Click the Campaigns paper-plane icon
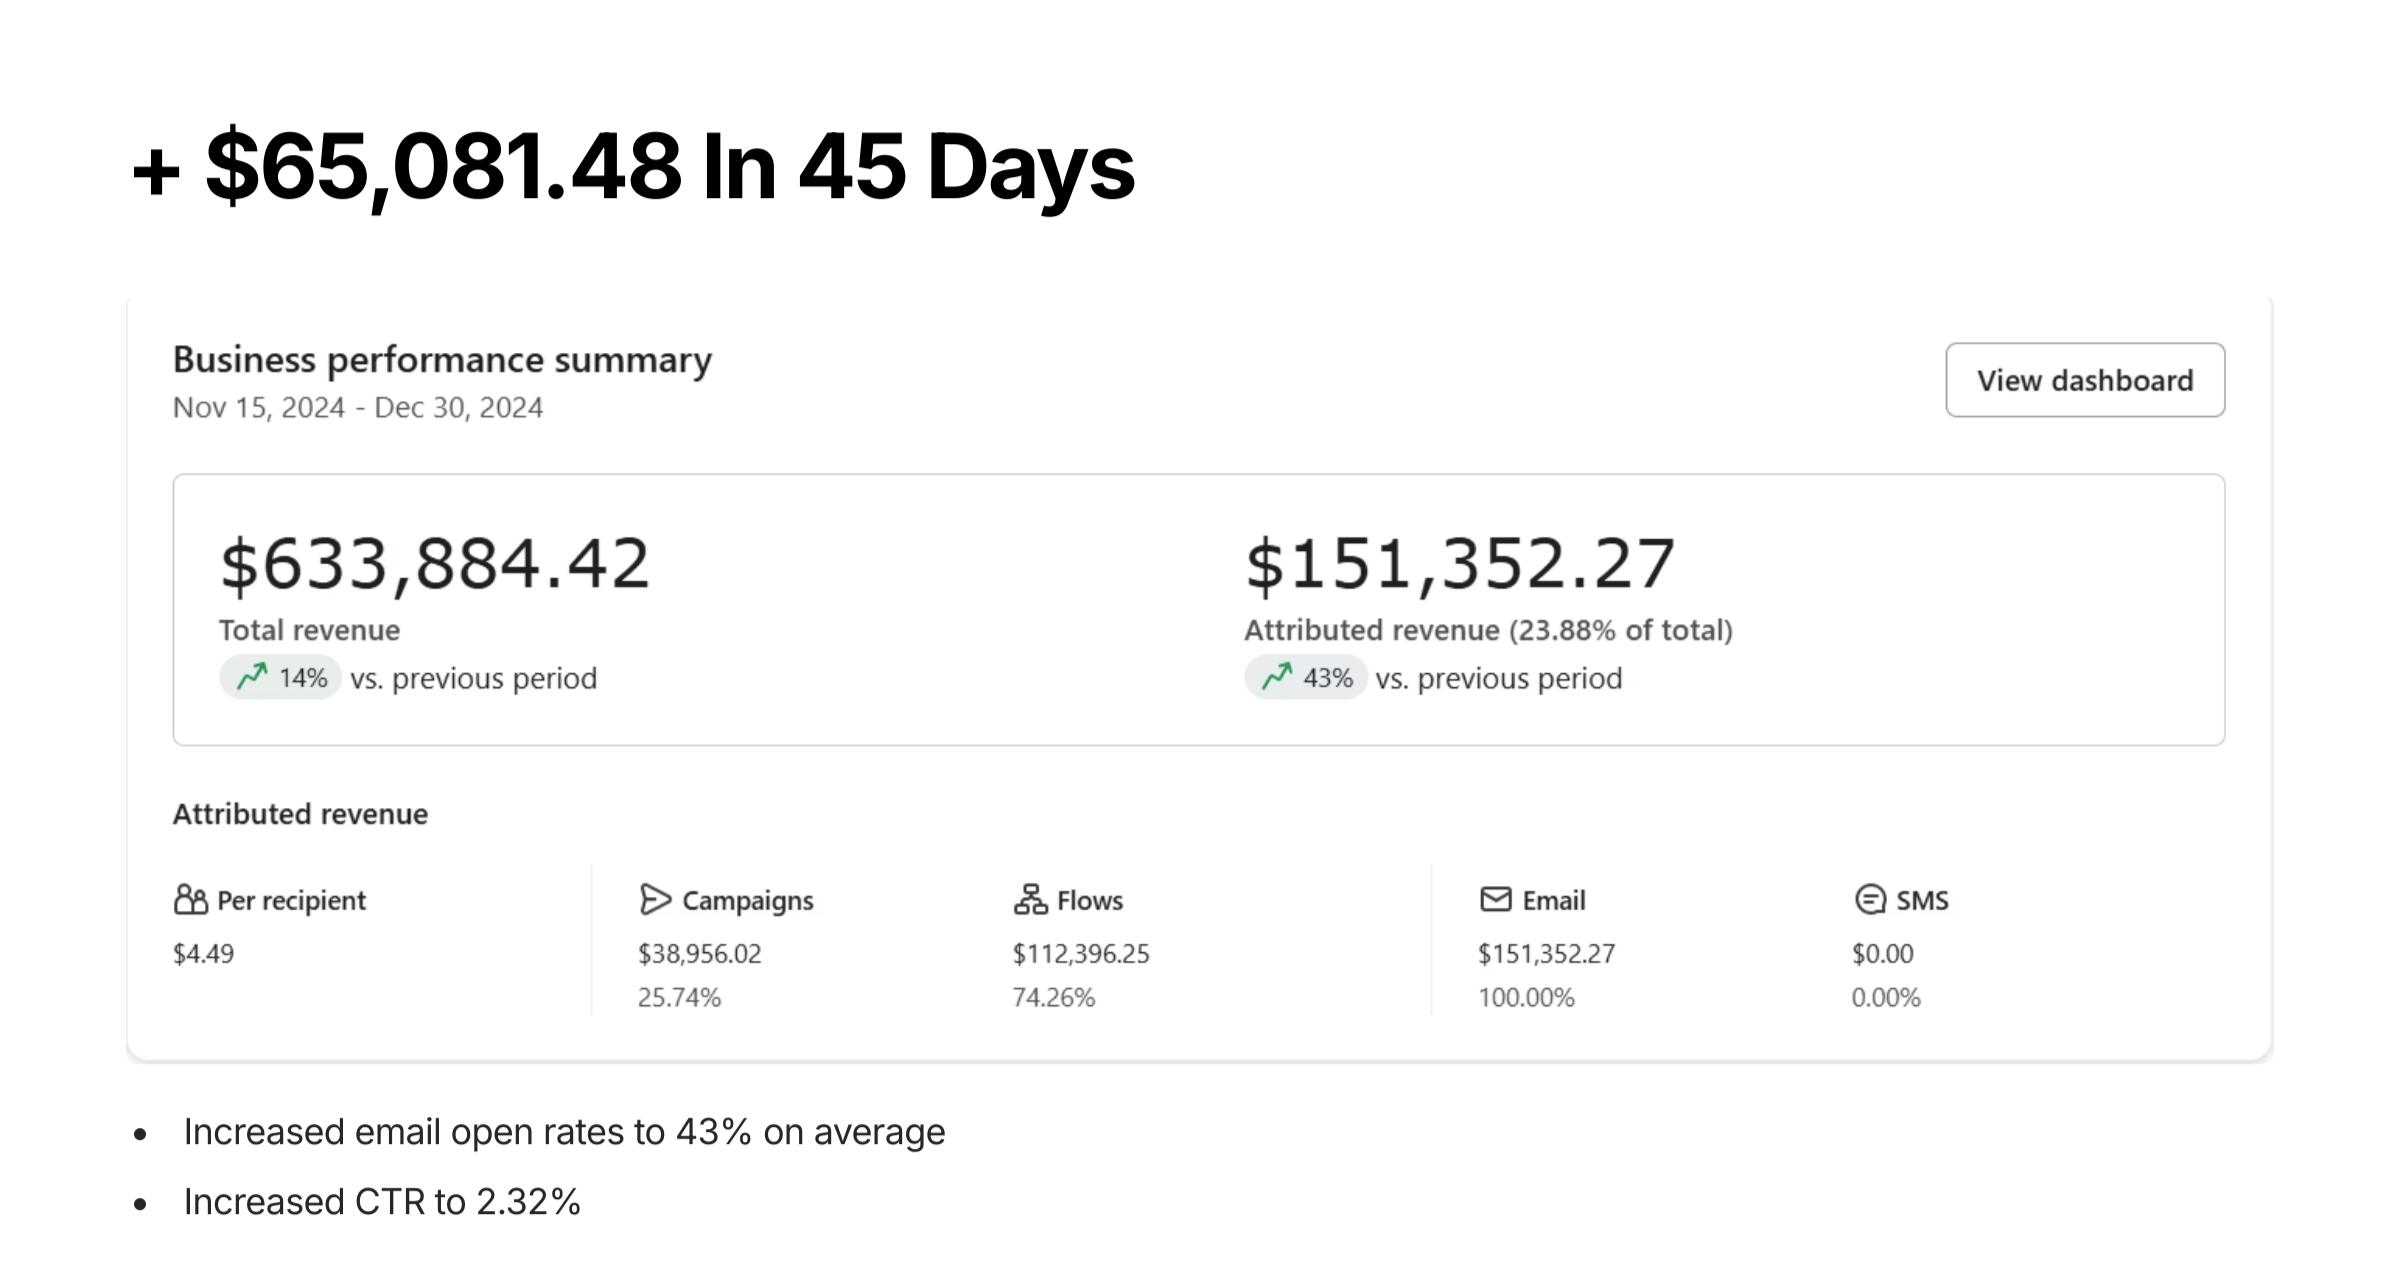Viewport: 2400px width, 1261px height. (654, 899)
